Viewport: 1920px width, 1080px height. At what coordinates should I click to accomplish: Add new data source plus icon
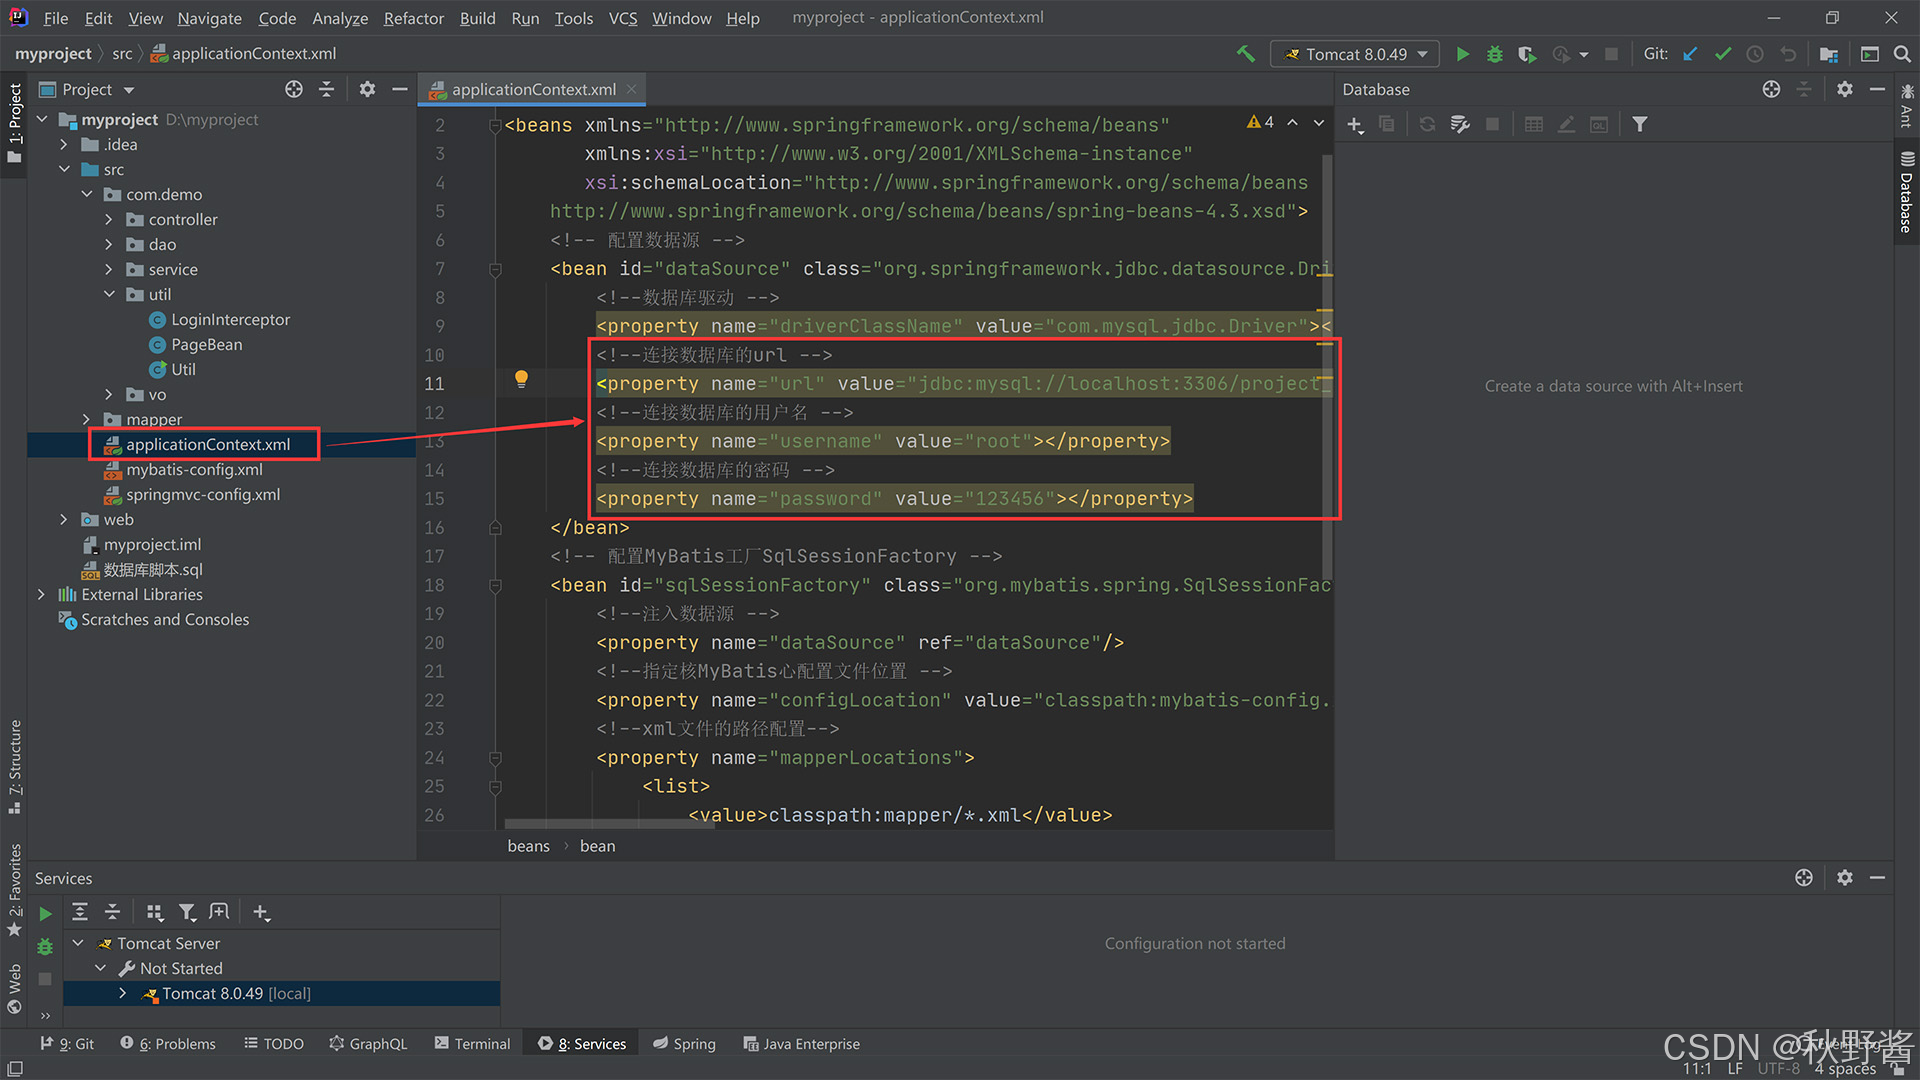1355,124
